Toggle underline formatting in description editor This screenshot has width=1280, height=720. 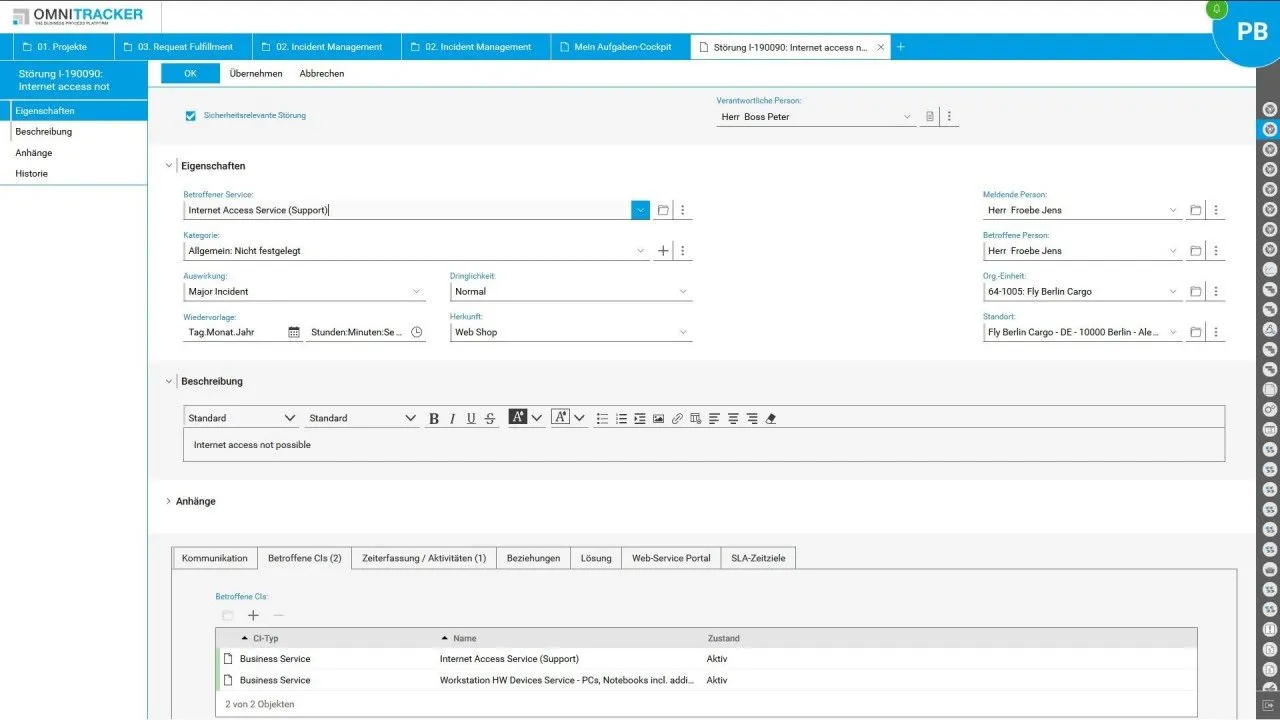click(471, 418)
